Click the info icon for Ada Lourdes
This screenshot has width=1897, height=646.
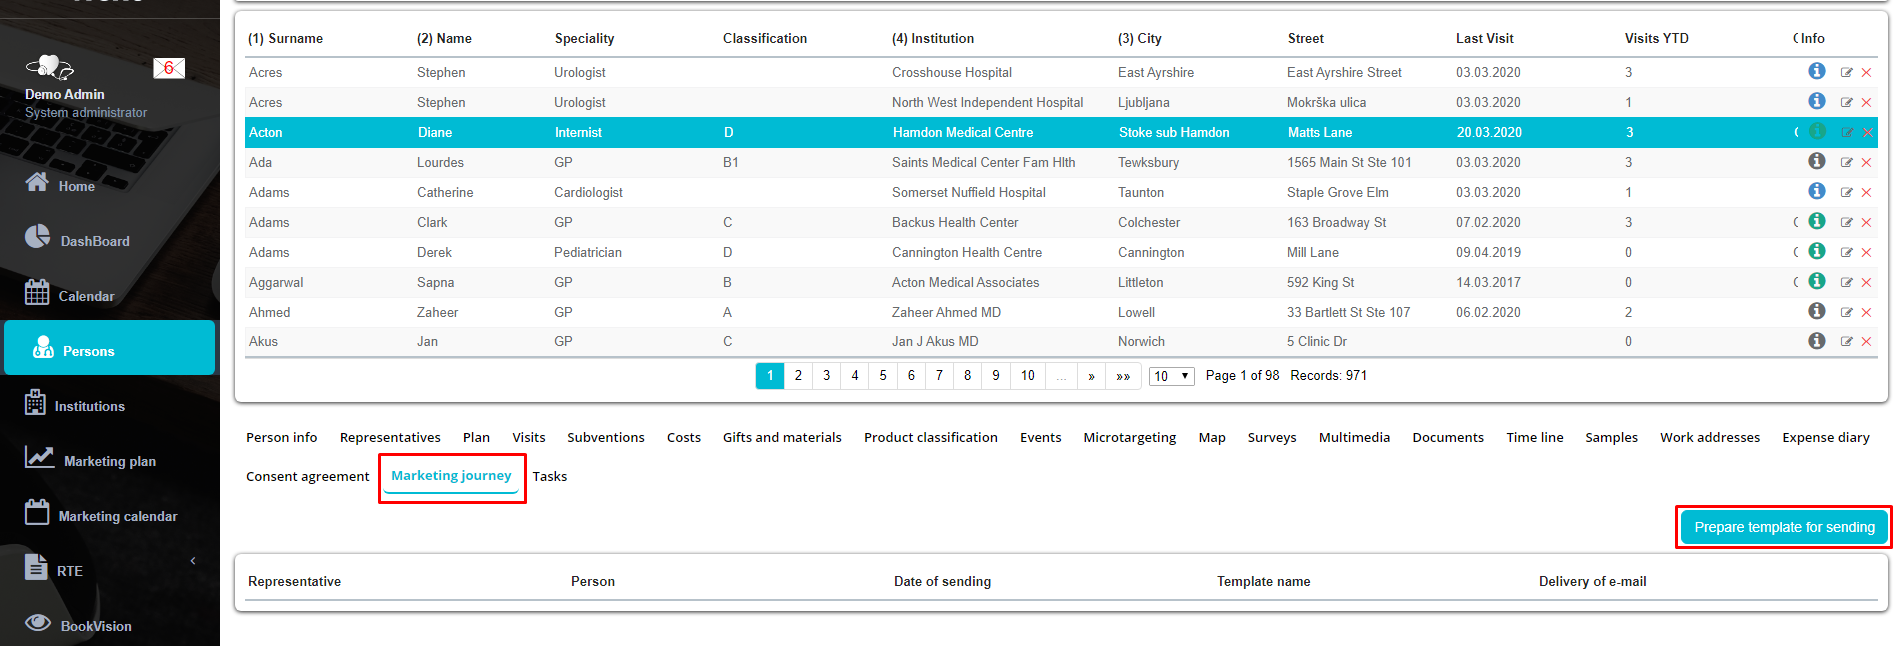[x=1816, y=161]
